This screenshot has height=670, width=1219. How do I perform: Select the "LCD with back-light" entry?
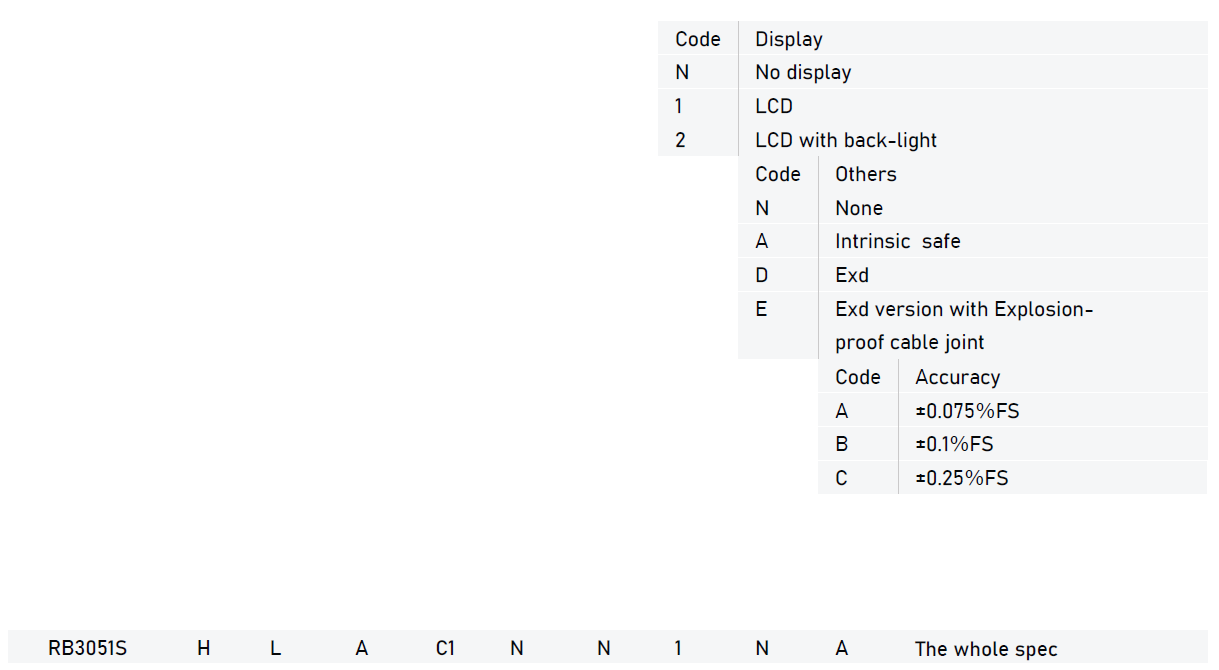846,140
